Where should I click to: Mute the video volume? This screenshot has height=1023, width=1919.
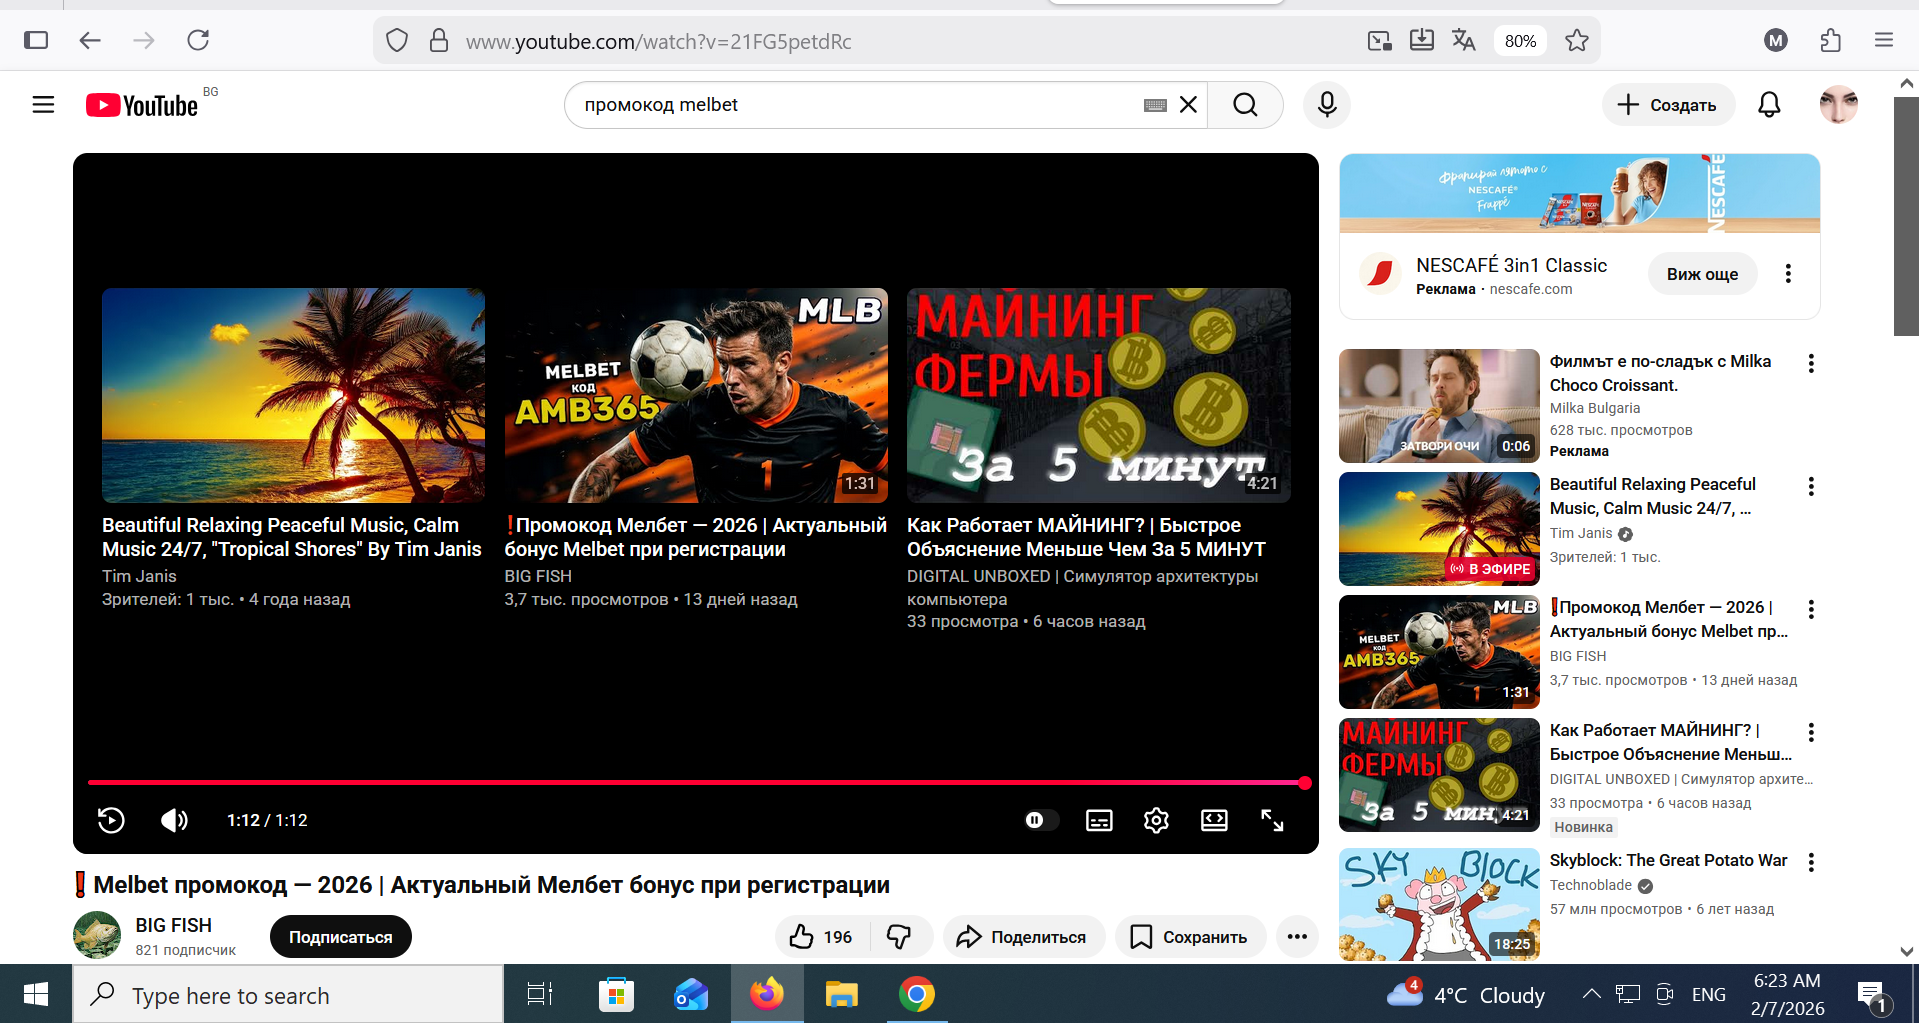(x=174, y=820)
